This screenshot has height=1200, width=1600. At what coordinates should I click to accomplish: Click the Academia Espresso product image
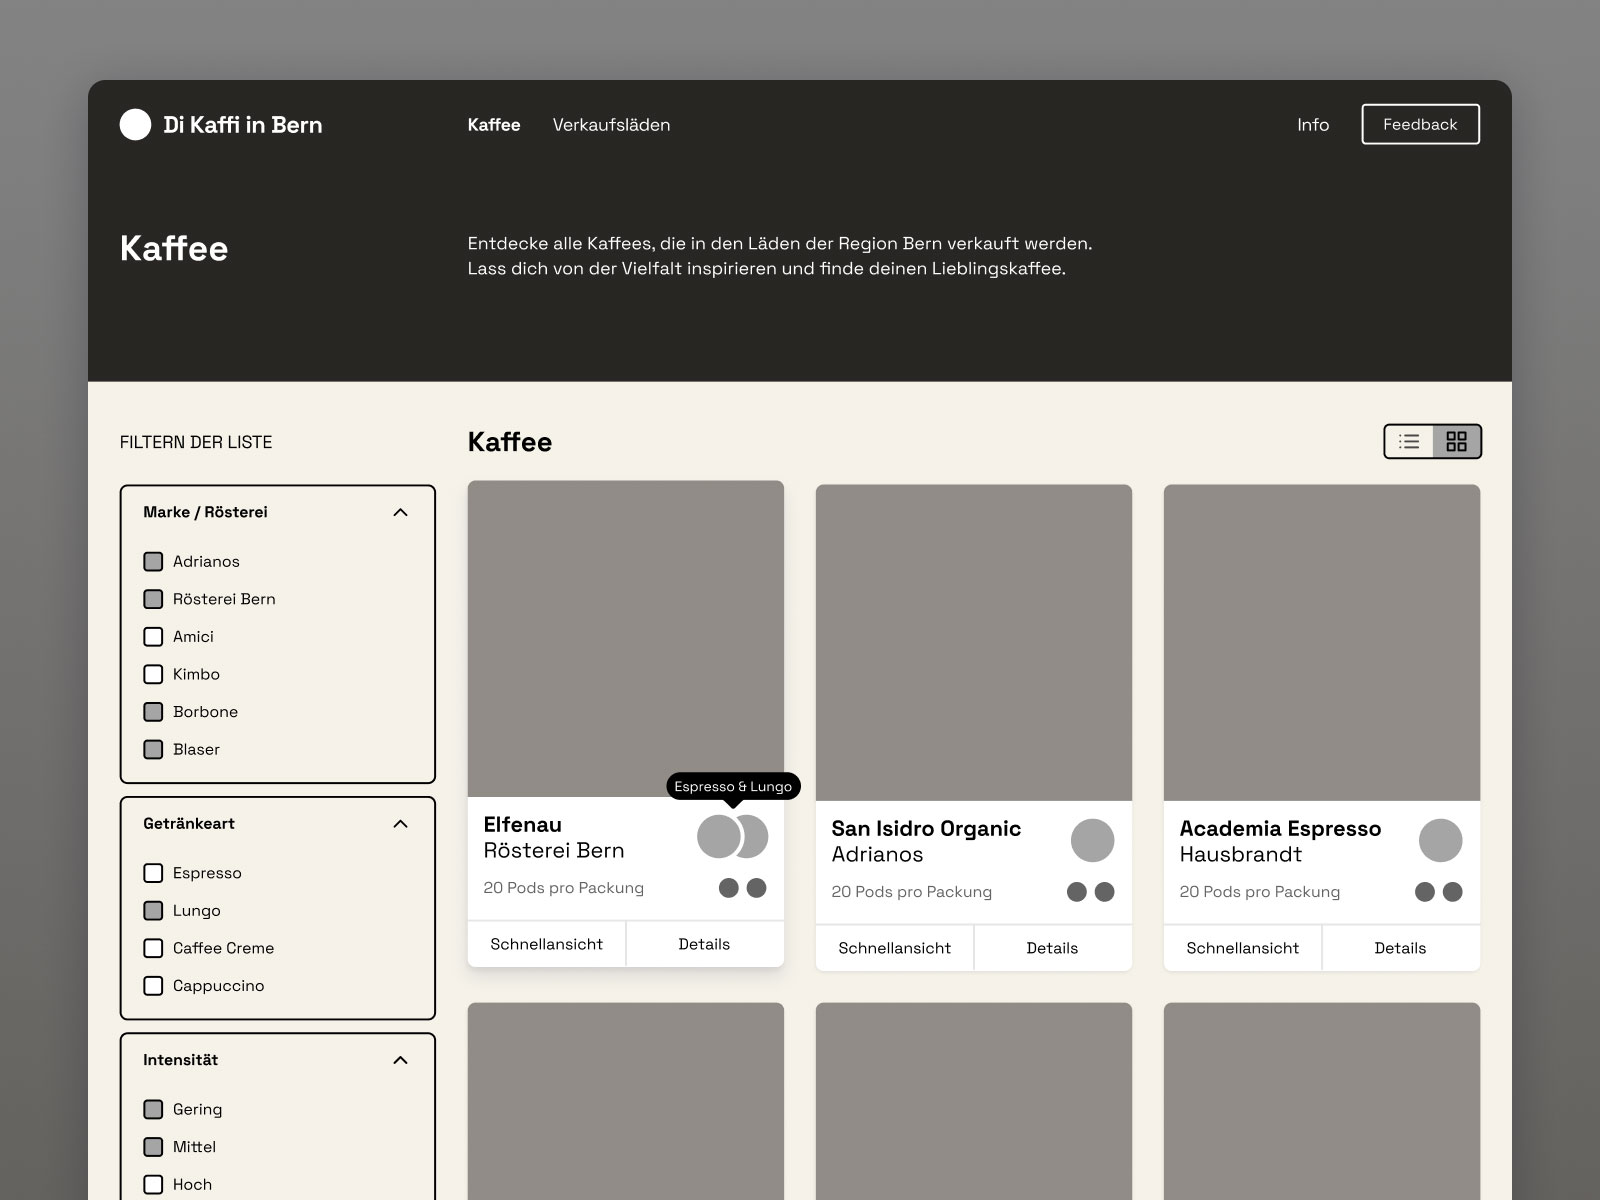(x=1322, y=643)
